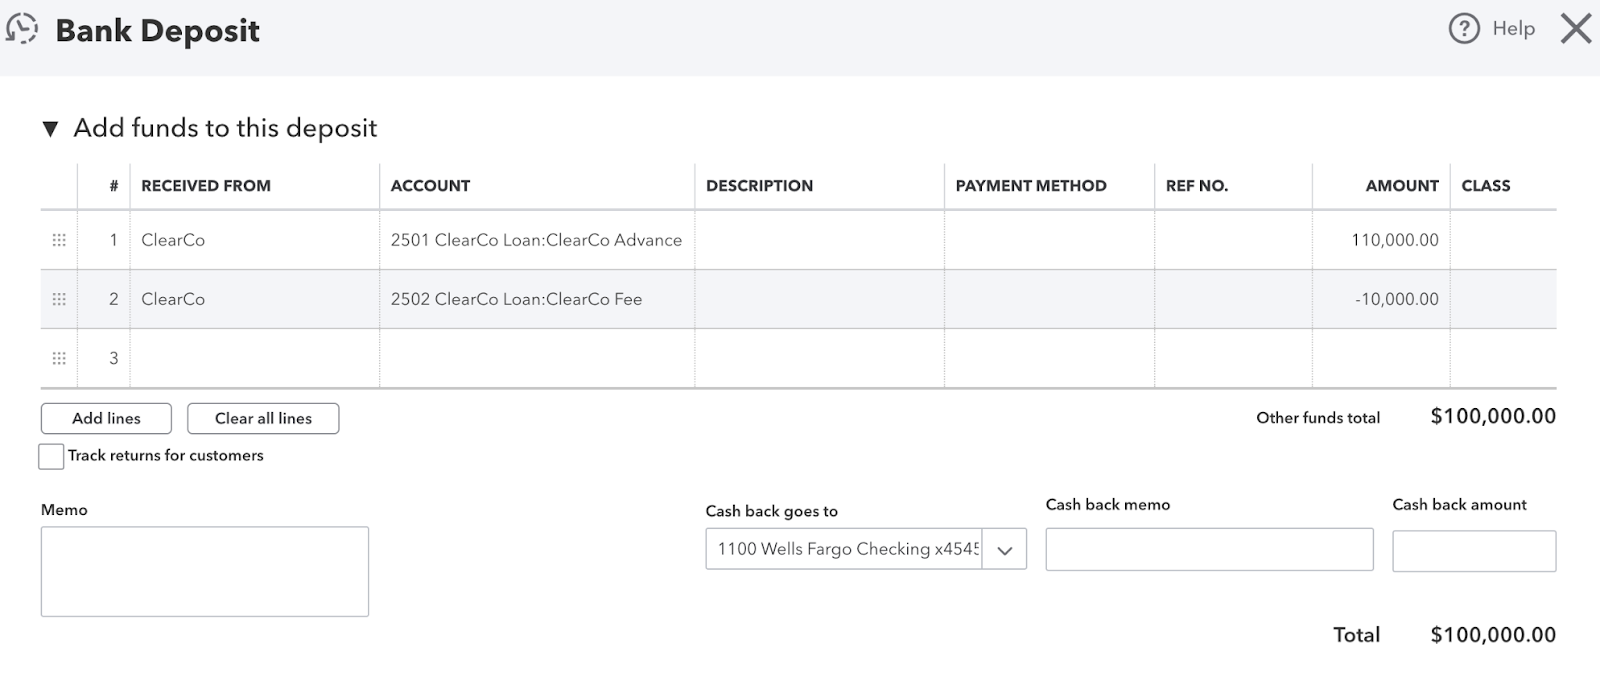Collapse the Add funds to this deposit section
The height and width of the screenshot is (687, 1600).
point(50,129)
